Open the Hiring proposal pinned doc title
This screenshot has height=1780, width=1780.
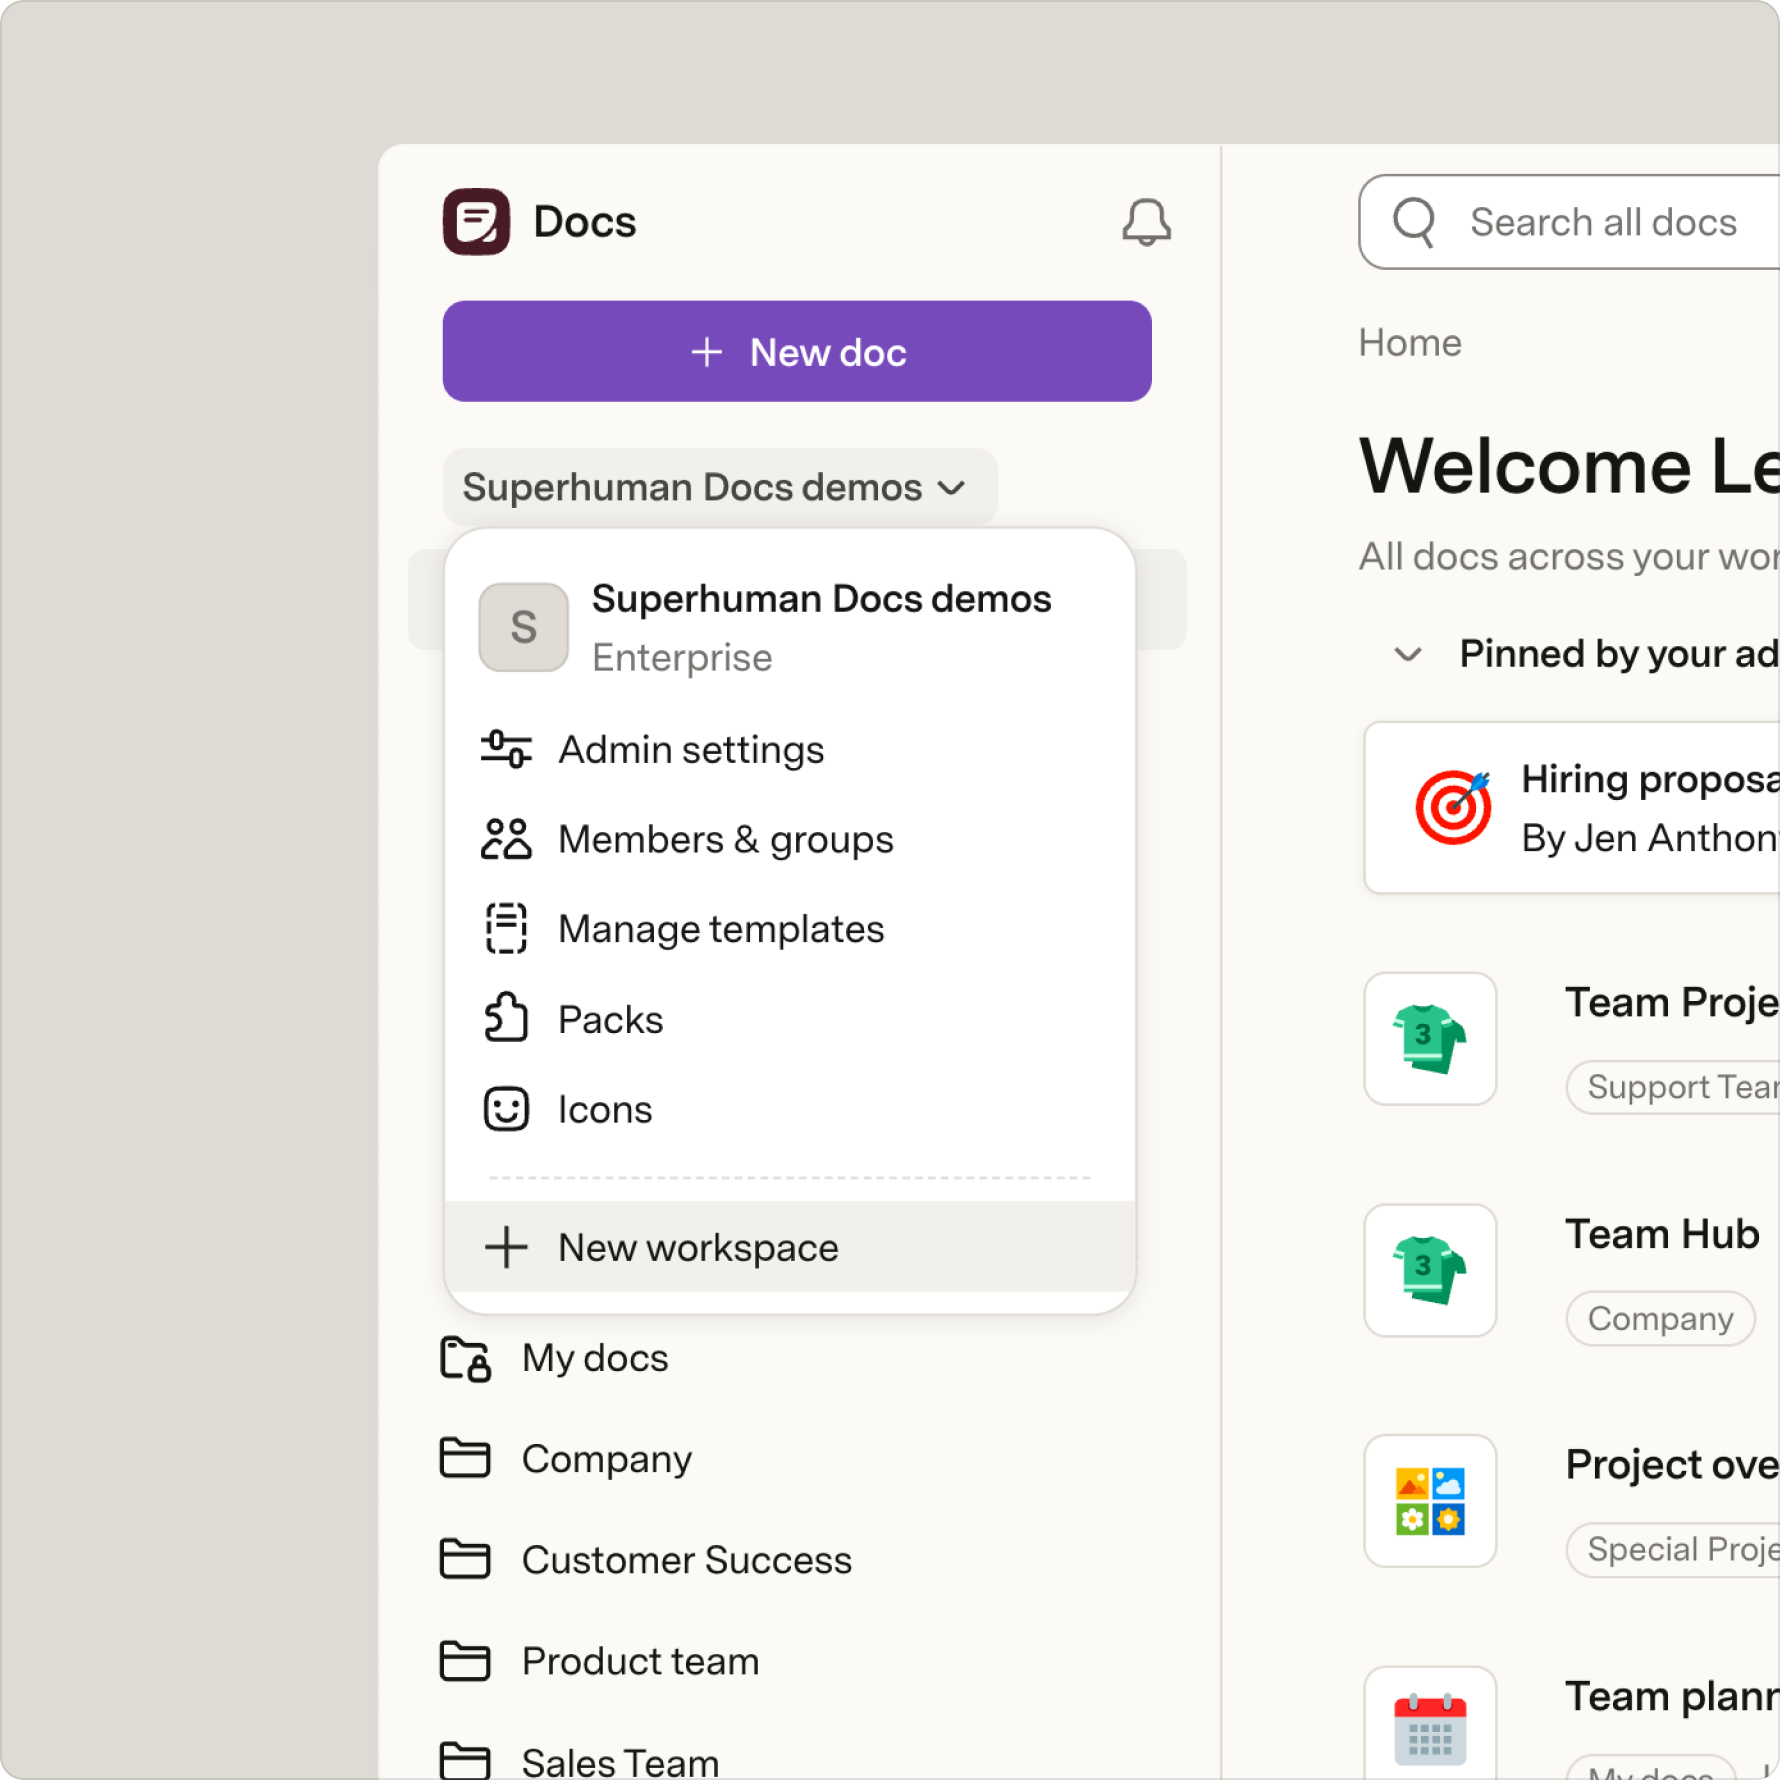click(x=1650, y=779)
